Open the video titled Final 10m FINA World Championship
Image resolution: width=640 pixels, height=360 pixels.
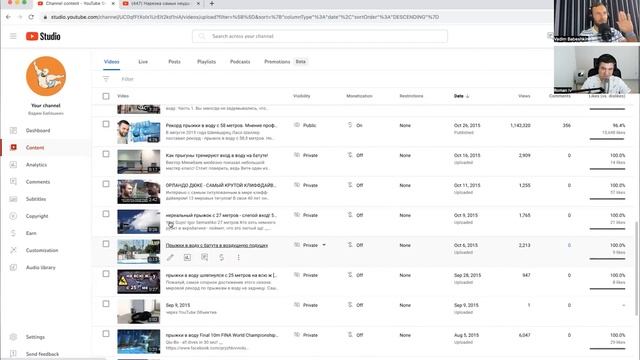[222, 335]
